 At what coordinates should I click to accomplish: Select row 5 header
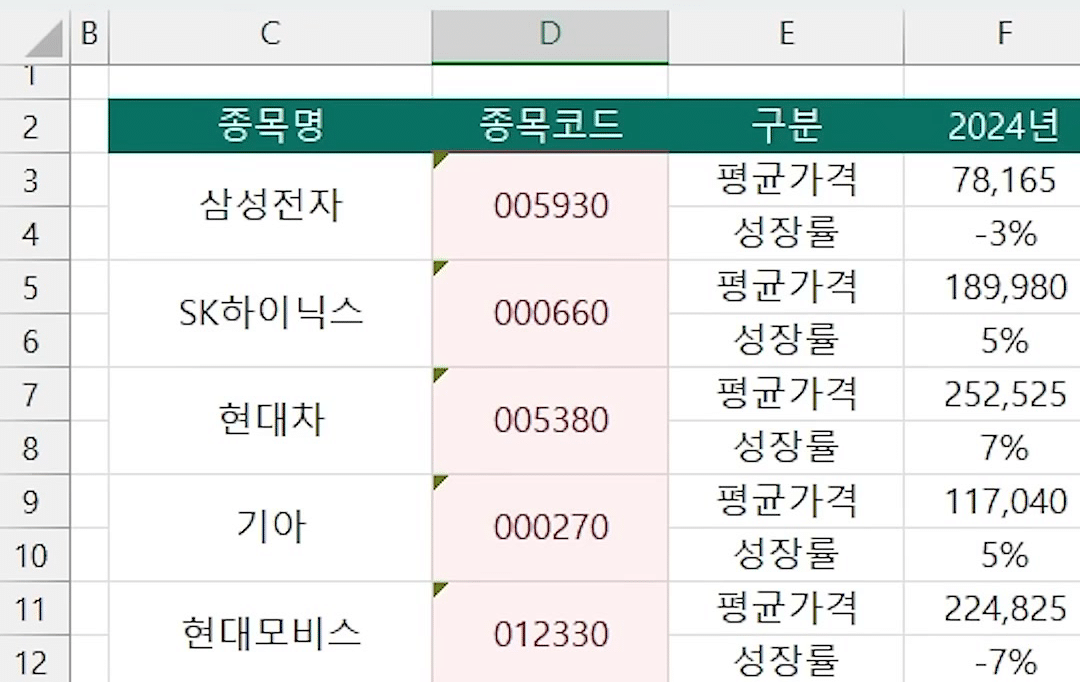tap(34, 287)
